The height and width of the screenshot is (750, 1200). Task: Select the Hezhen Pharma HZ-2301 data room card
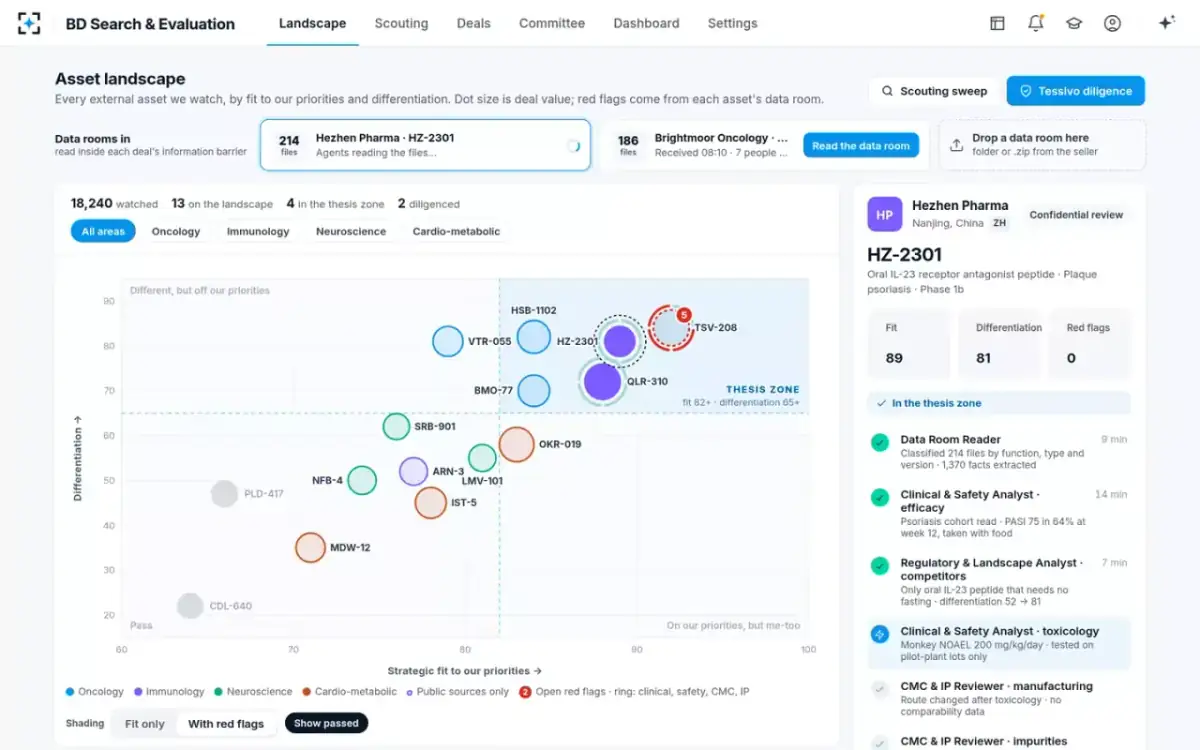point(425,146)
